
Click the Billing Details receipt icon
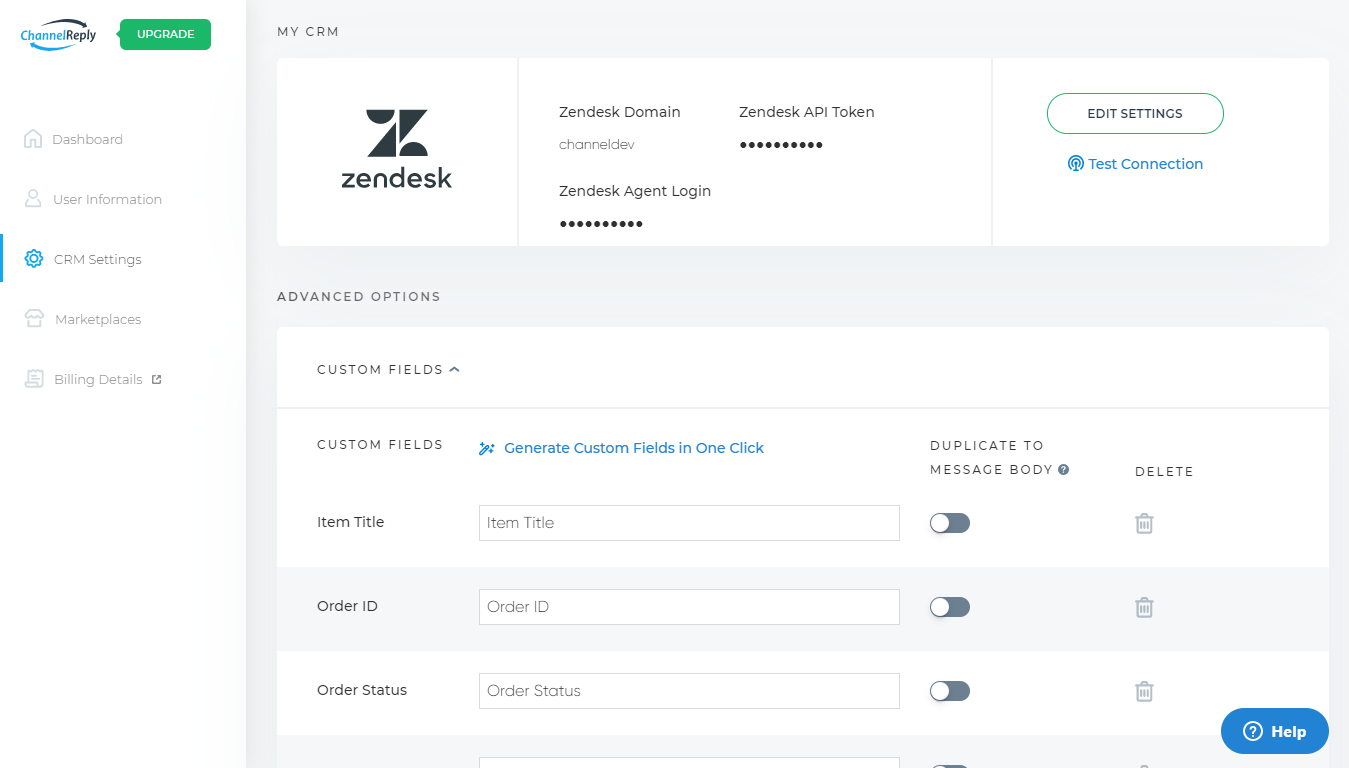tap(35, 379)
